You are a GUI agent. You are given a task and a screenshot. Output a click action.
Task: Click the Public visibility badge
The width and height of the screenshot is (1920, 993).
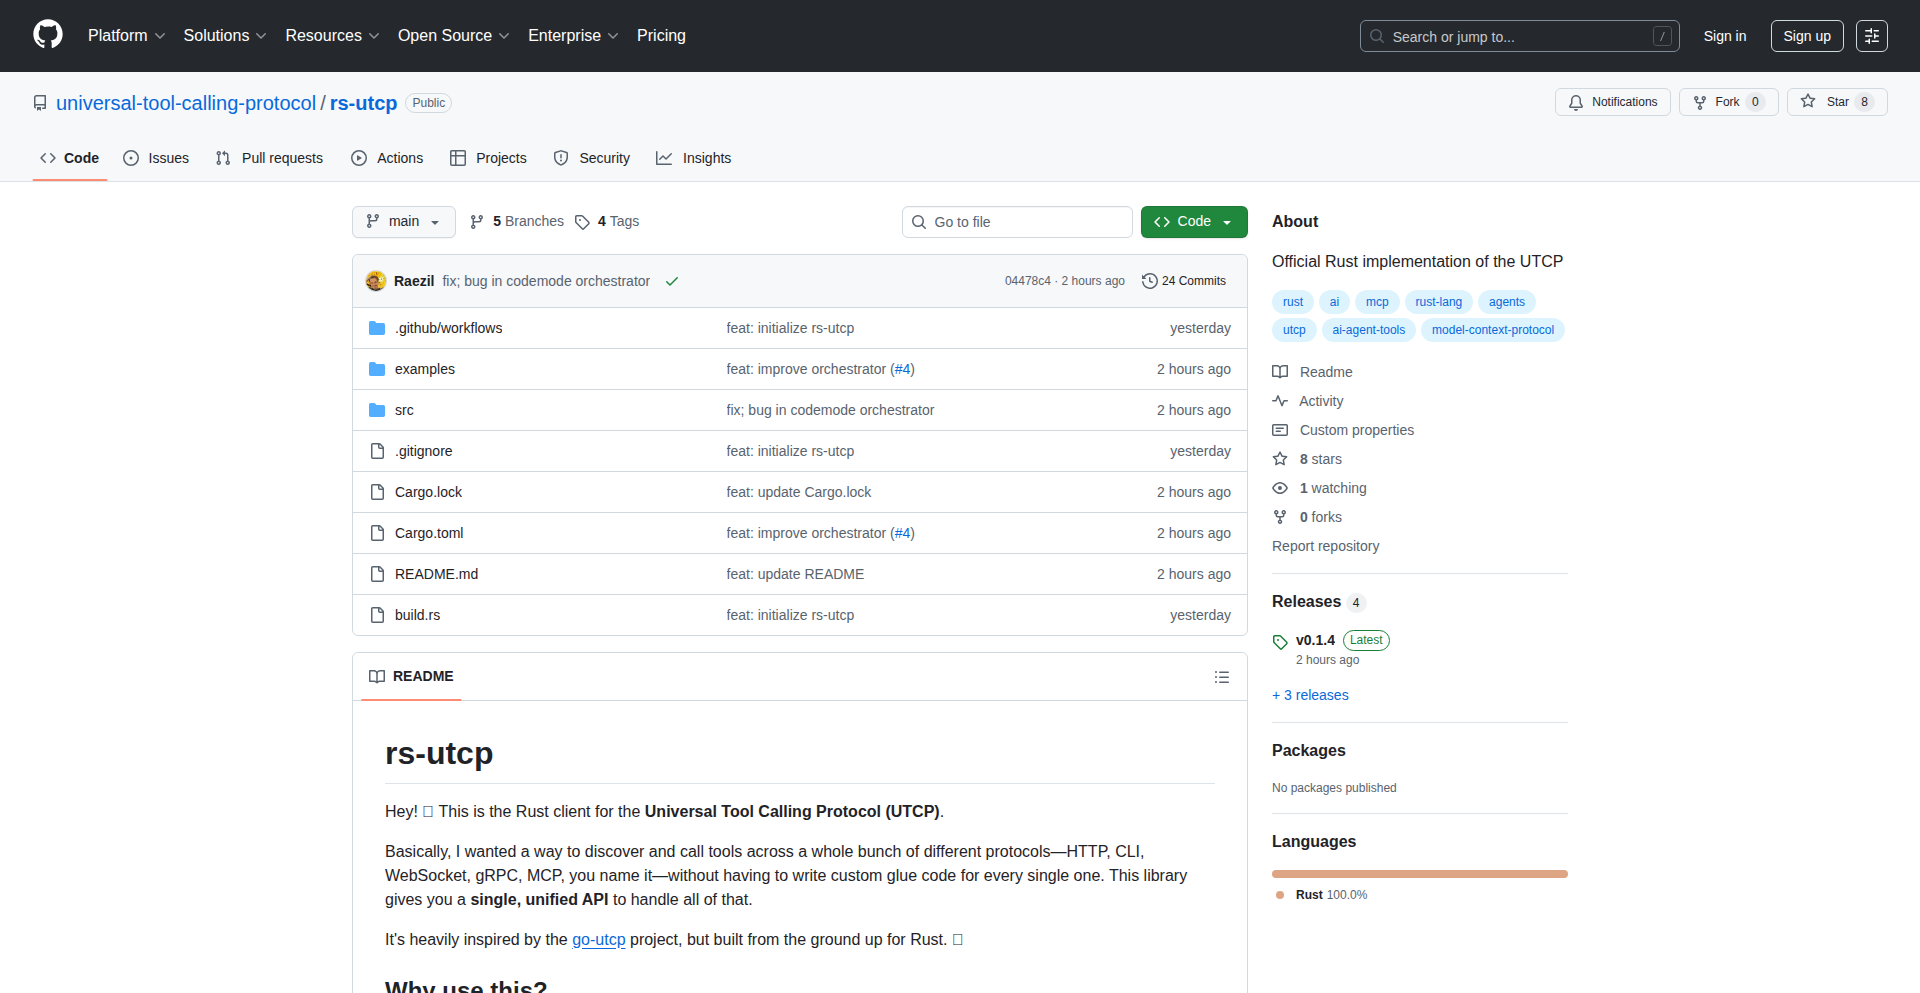tap(428, 102)
